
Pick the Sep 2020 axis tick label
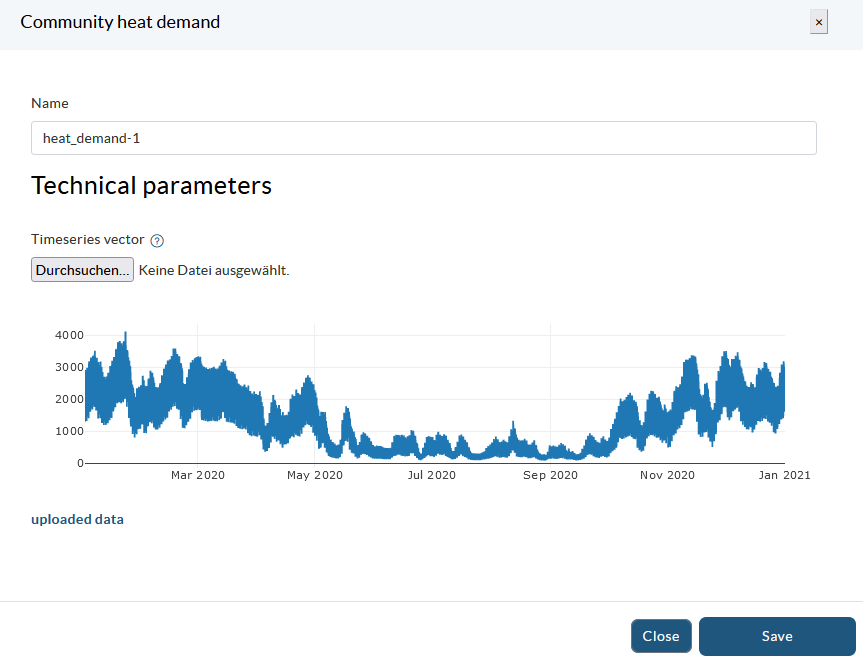click(x=549, y=475)
